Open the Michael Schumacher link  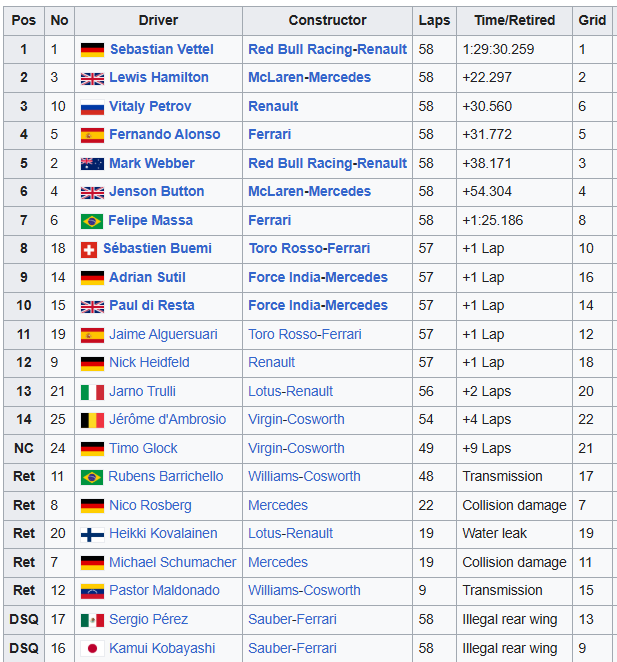(172, 562)
